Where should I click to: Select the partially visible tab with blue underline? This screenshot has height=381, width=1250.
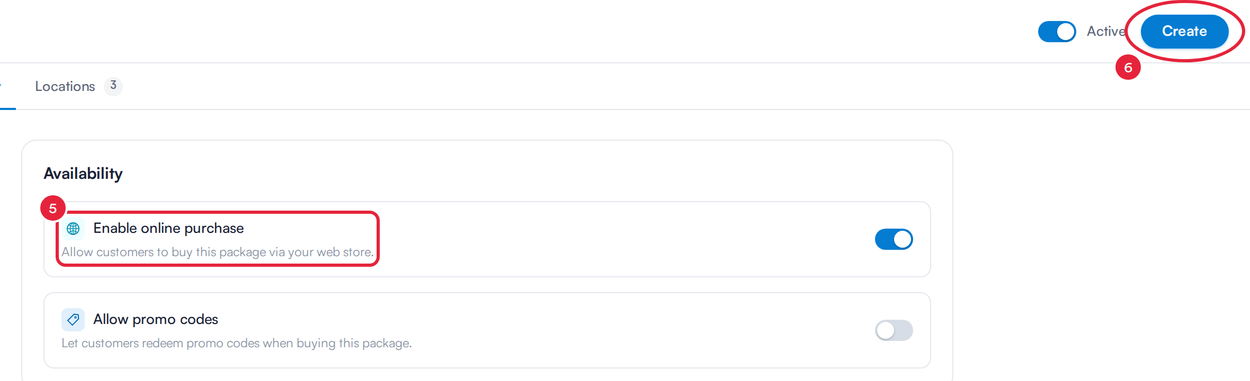click(x=7, y=87)
